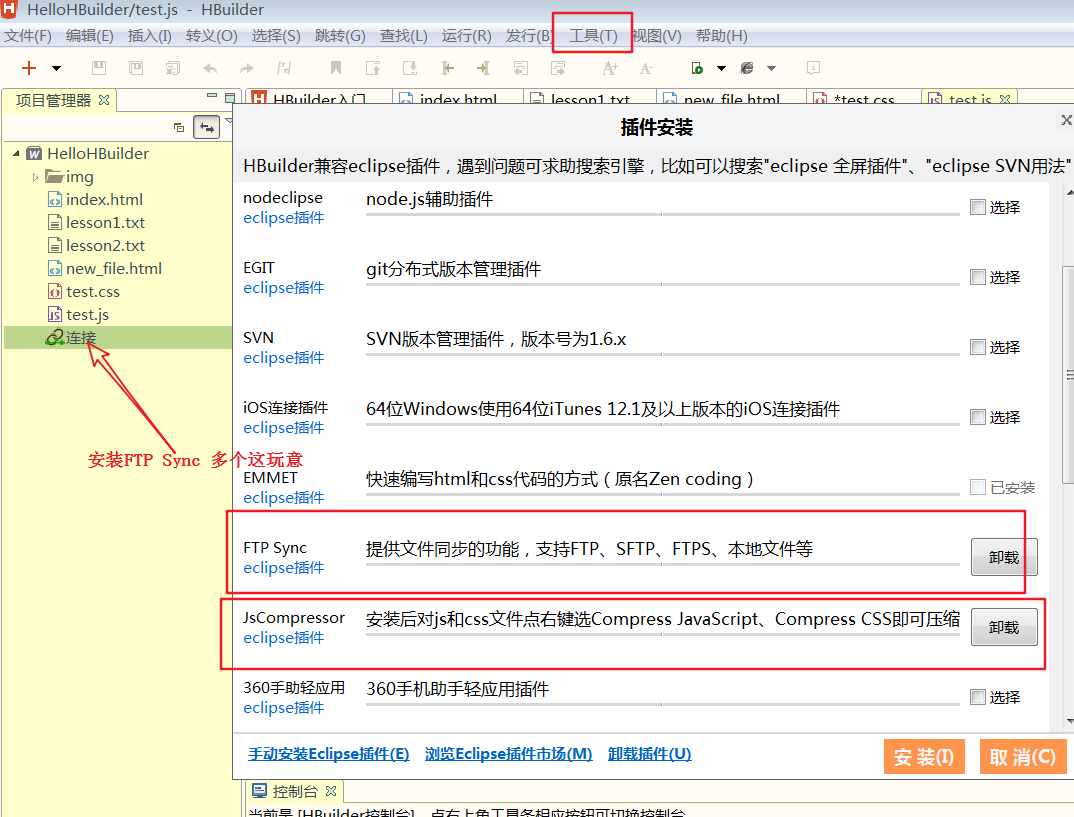The height and width of the screenshot is (817, 1074).
Task: Open the 查找(L) menu
Action: [x=403, y=36]
